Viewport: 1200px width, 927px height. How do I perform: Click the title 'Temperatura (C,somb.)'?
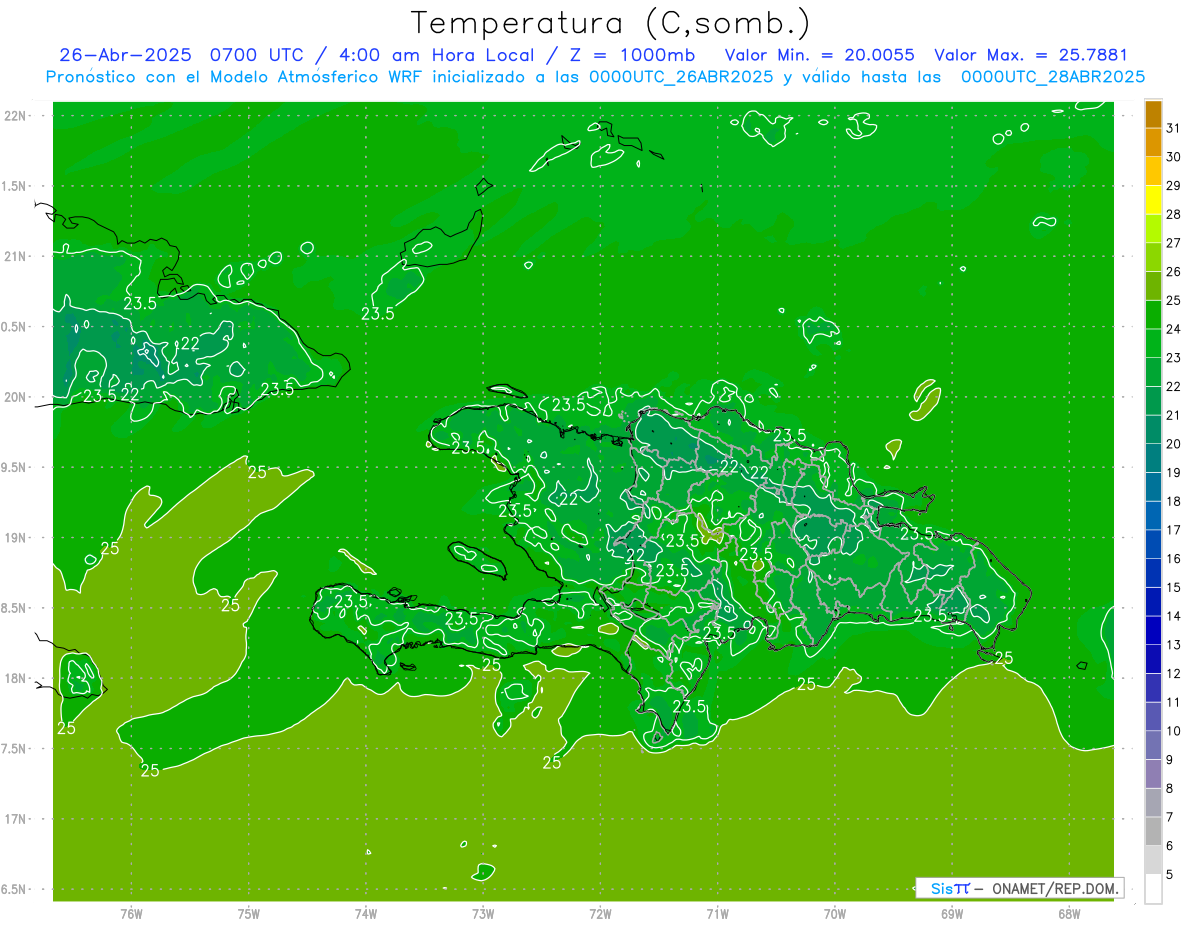point(611,23)
